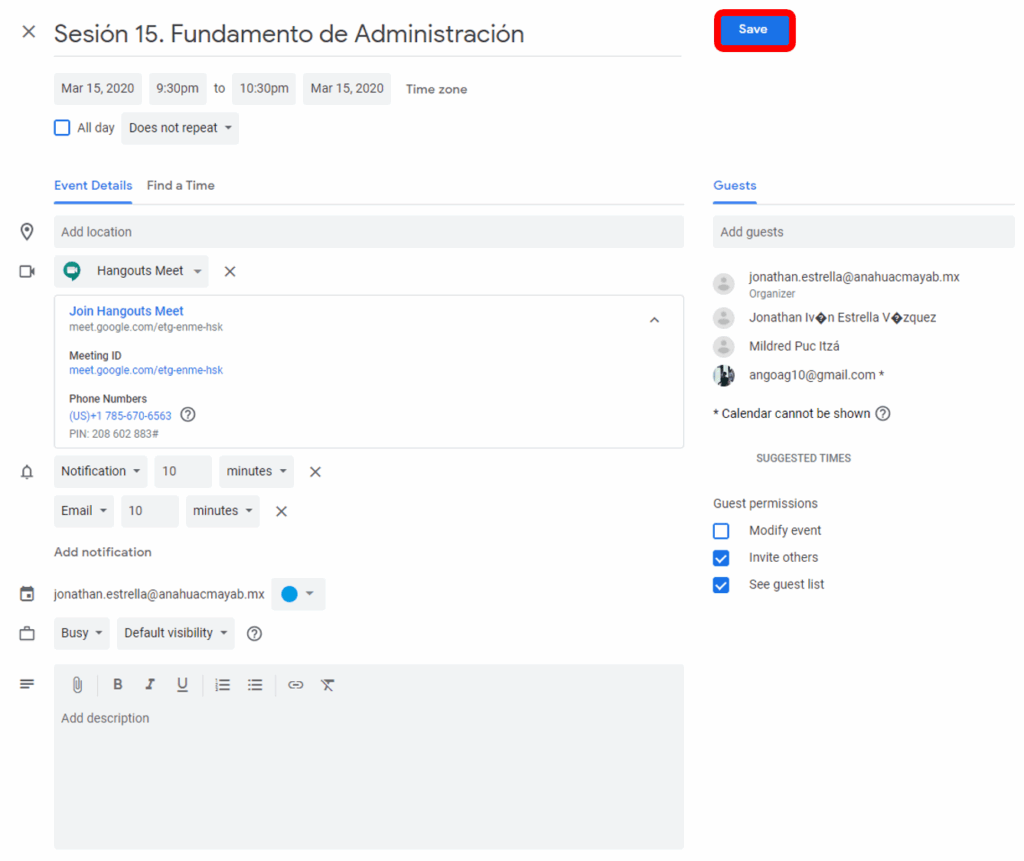1024x861 pixels.
Task: Uncheck the Invite others permission
Action: pyautogui.click(x=721, y=558)
